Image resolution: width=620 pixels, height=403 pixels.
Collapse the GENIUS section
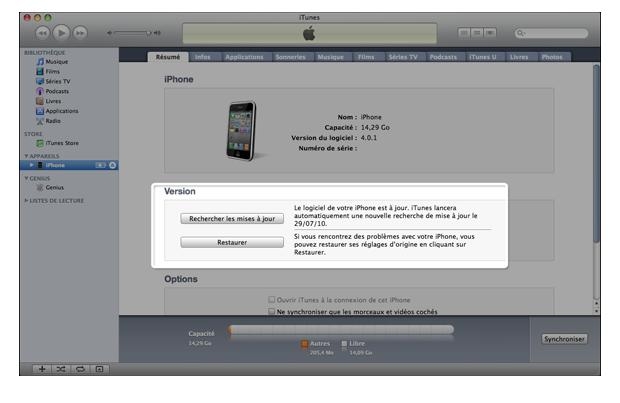pos(26,178)
